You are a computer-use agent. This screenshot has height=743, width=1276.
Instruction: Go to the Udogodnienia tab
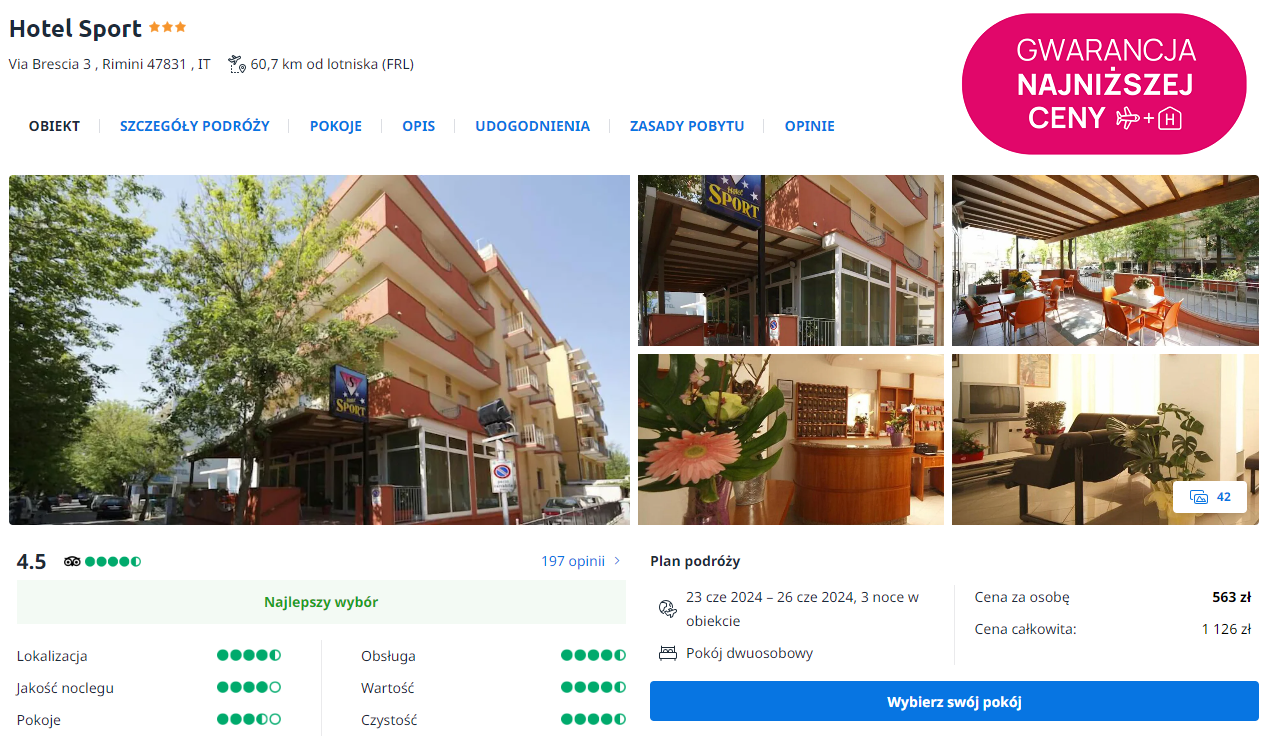[532, 126]
